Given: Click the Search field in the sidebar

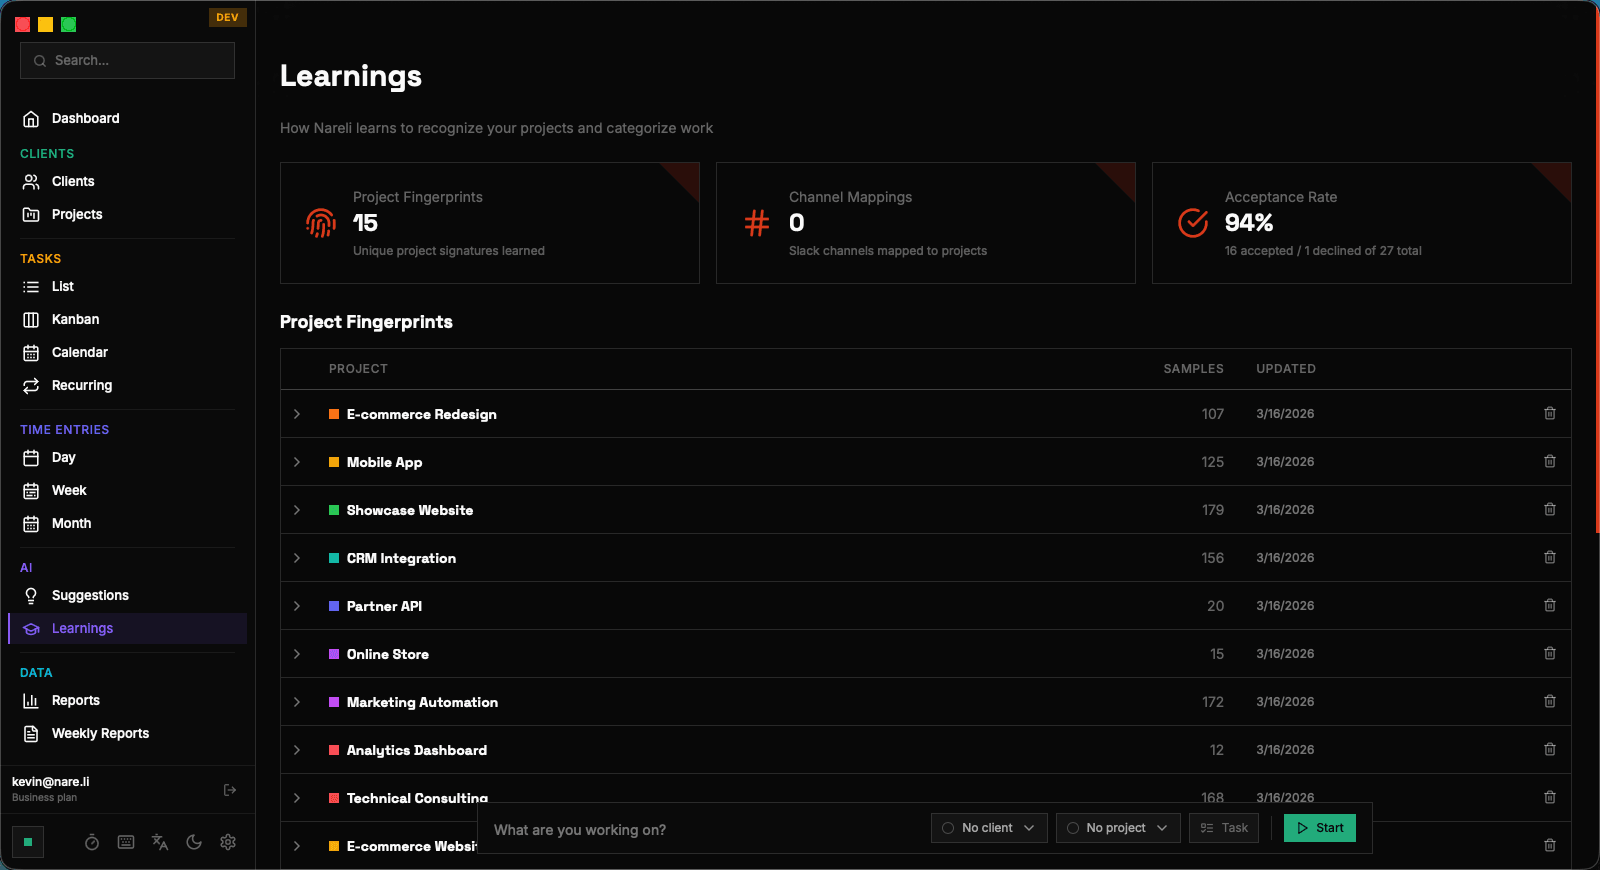Looking at the screenshot, I should [x=127, y=60].
